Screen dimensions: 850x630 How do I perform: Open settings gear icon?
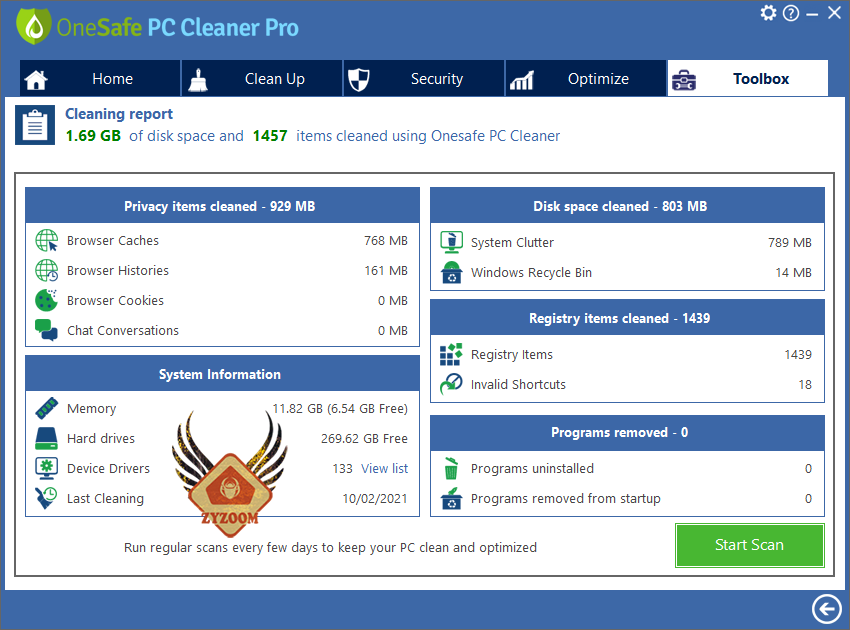pyautogui.click(x=768, y=12)
